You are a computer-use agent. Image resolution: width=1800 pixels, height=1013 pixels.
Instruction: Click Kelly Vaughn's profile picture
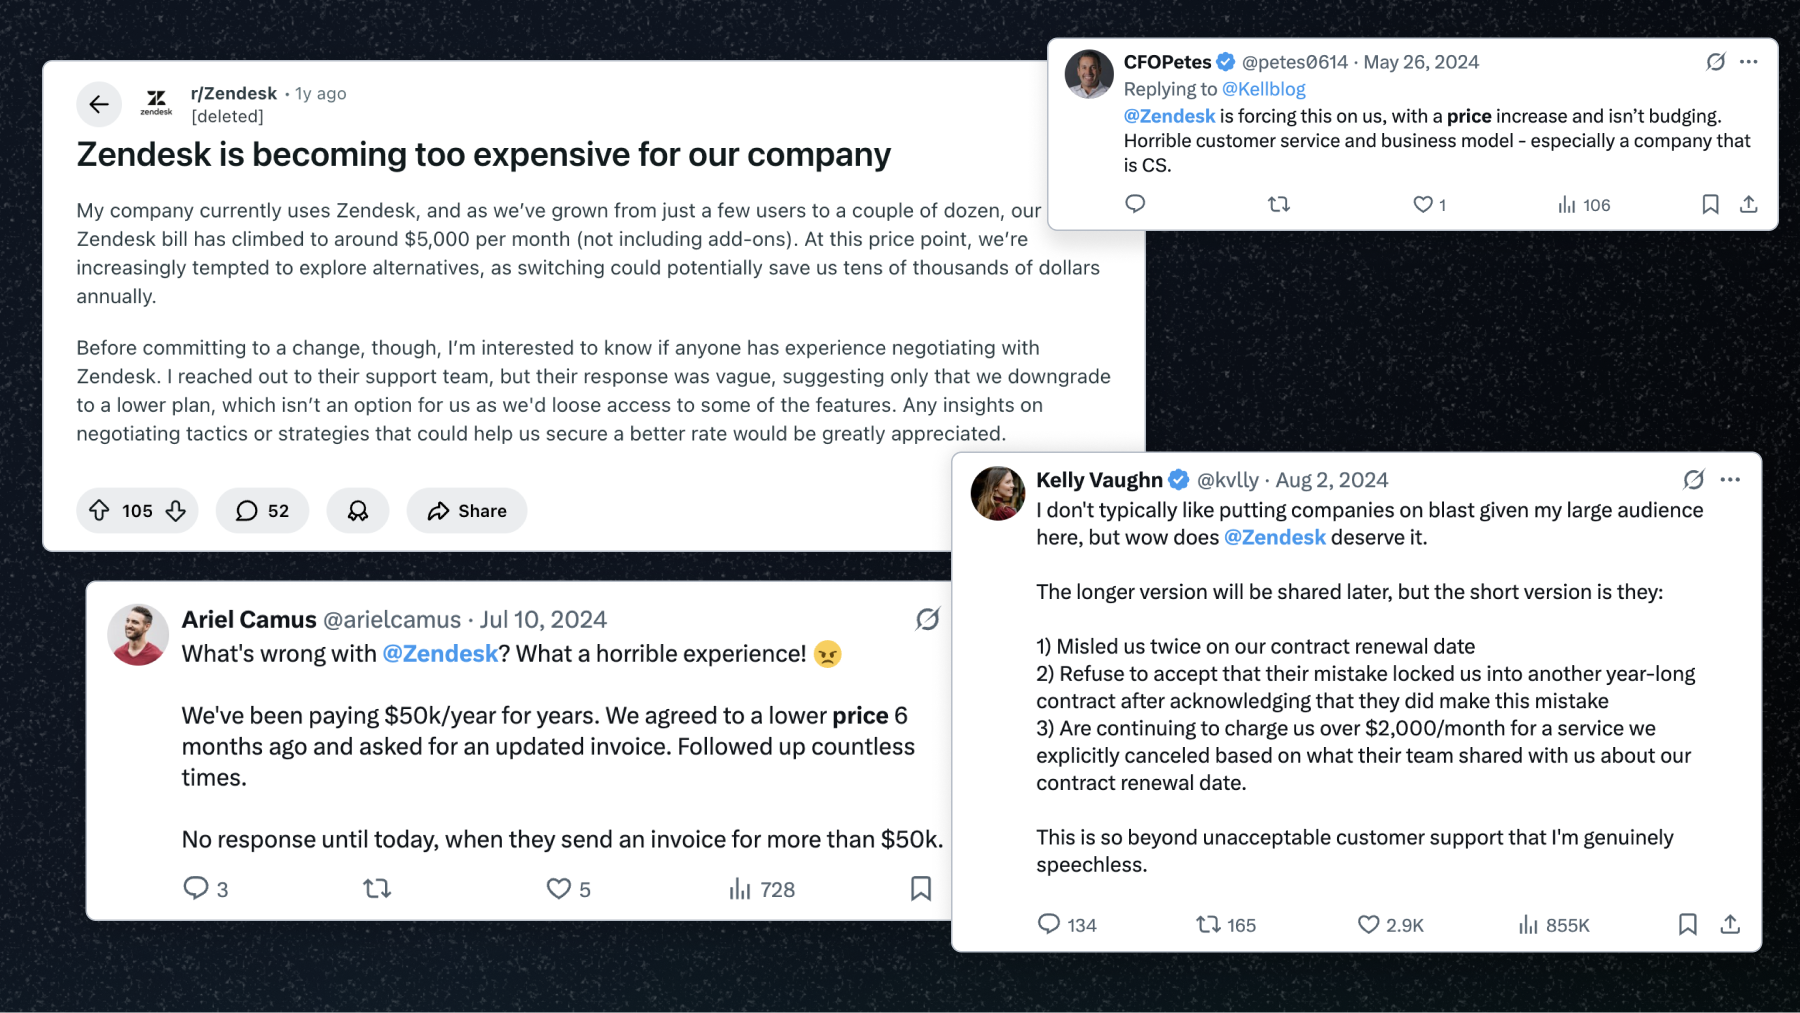997,493
